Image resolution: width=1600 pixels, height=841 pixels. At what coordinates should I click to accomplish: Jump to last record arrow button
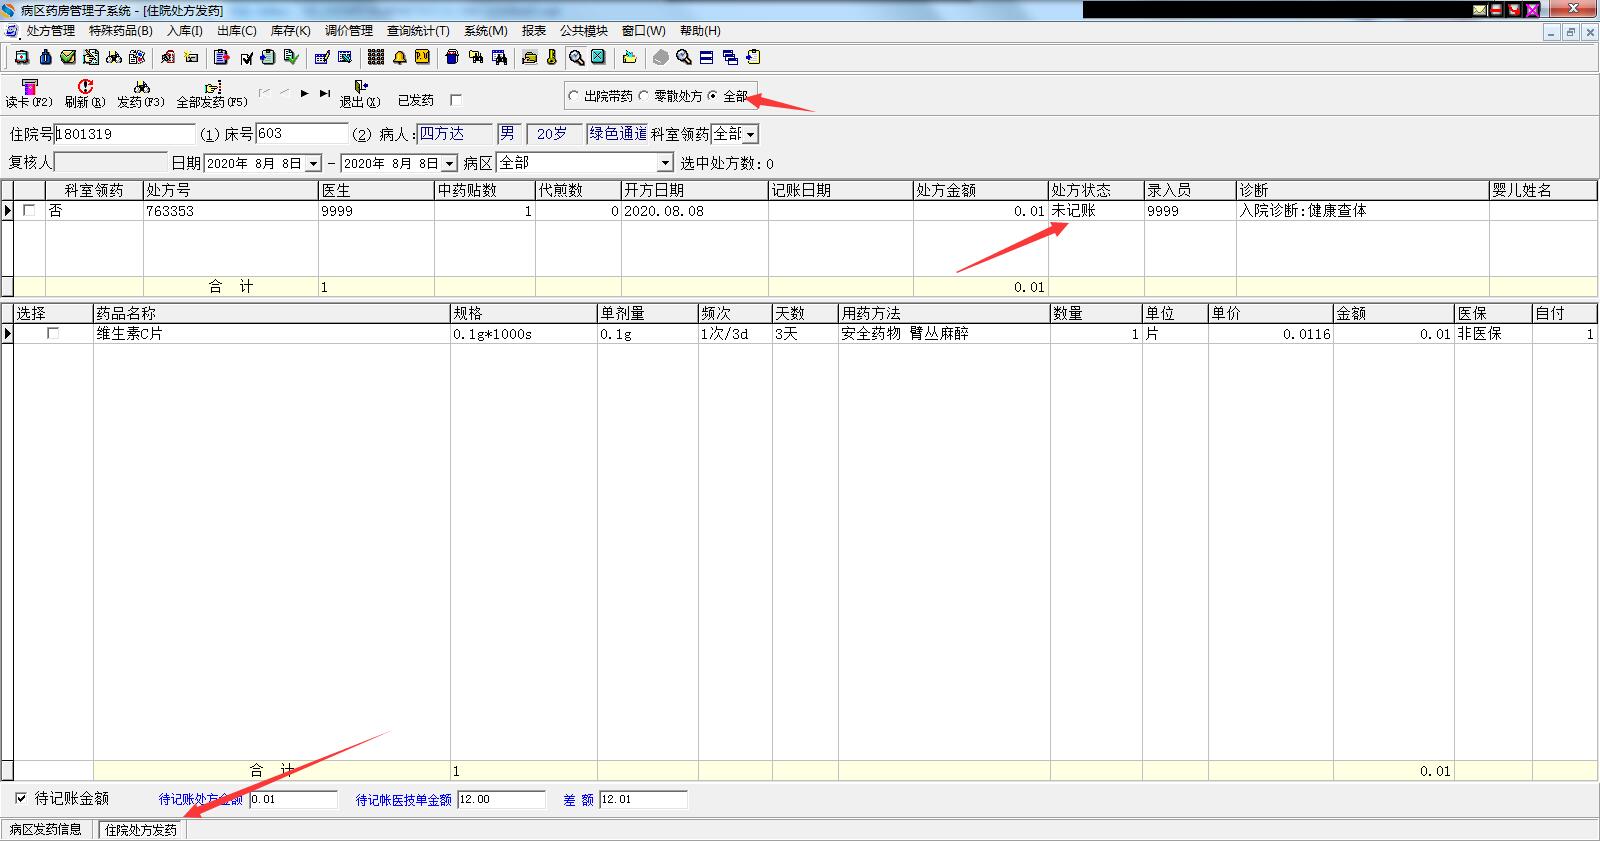324,93
